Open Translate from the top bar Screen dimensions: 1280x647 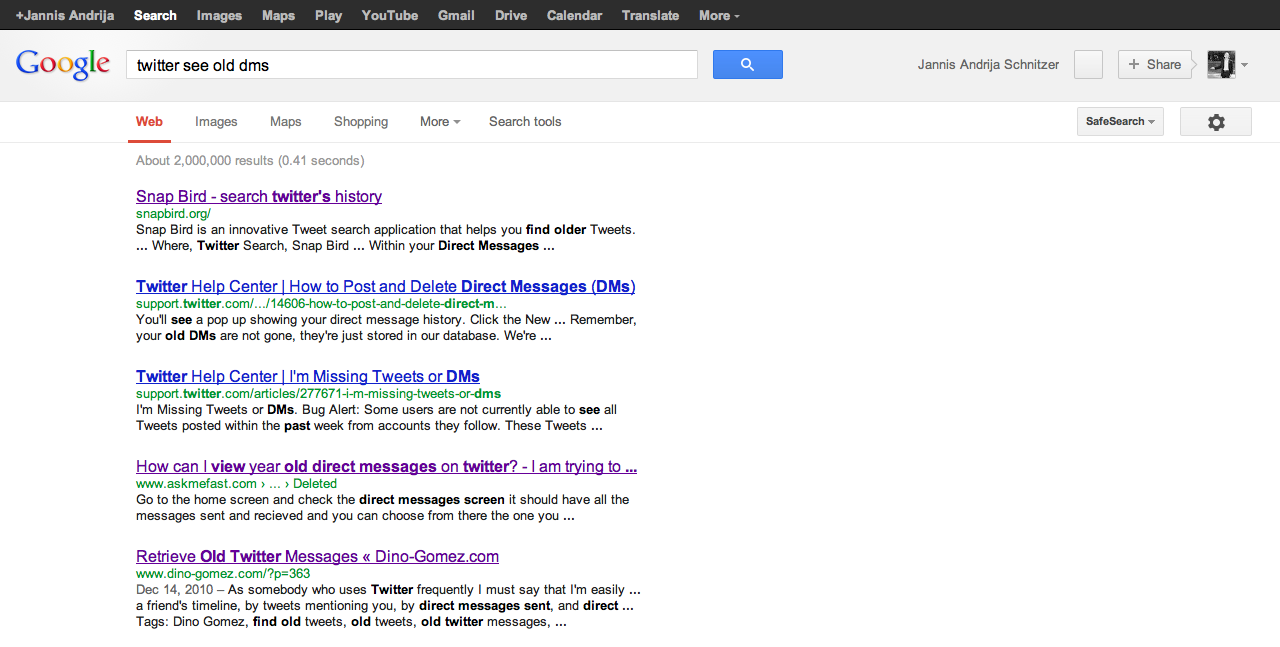(x=650, y=15)
